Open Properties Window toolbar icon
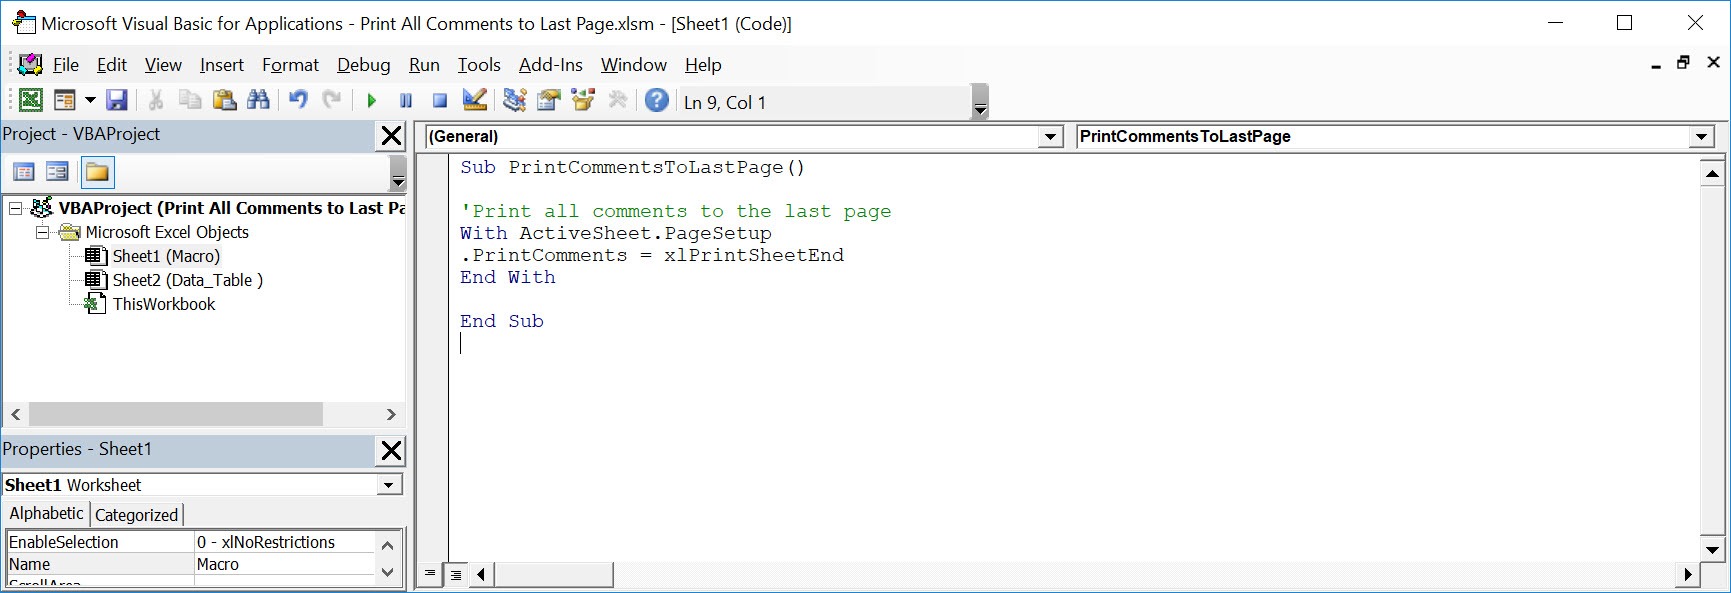Viewport: 1731px width, 593px height. click(548, 100)
